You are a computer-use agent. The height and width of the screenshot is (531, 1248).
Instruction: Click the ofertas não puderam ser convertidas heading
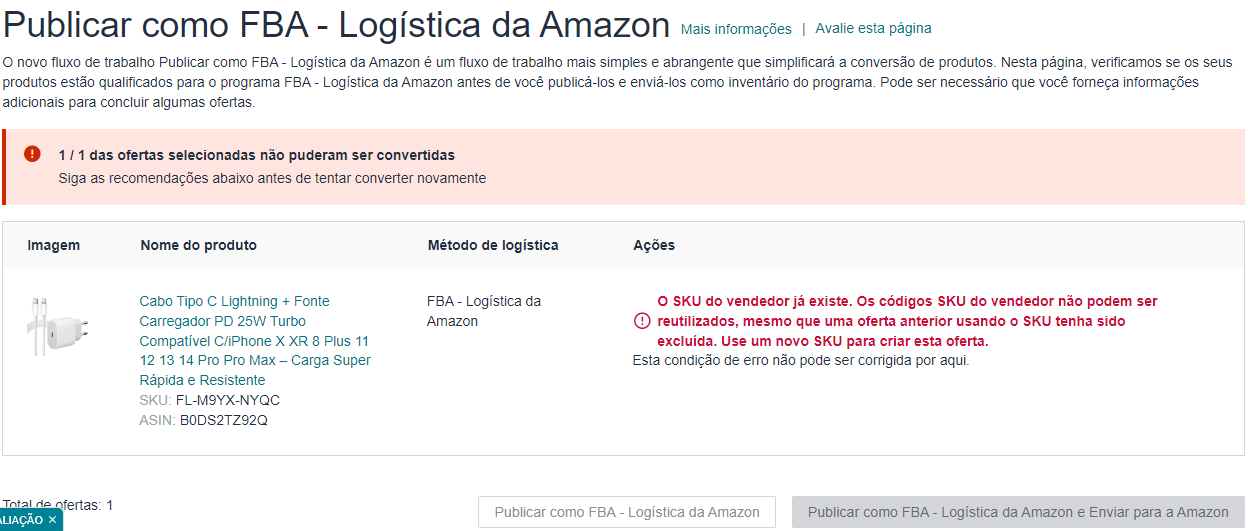257,155
